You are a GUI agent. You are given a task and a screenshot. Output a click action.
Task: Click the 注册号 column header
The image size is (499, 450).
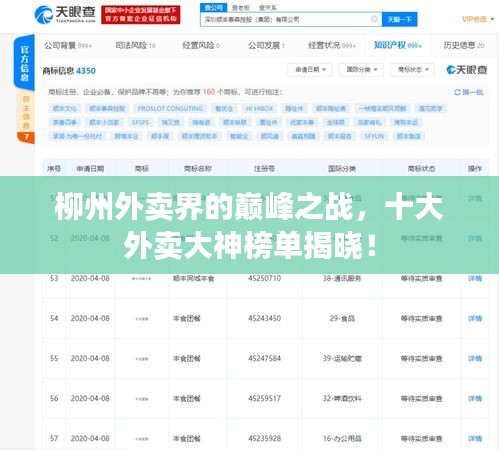tap(264, 169)
